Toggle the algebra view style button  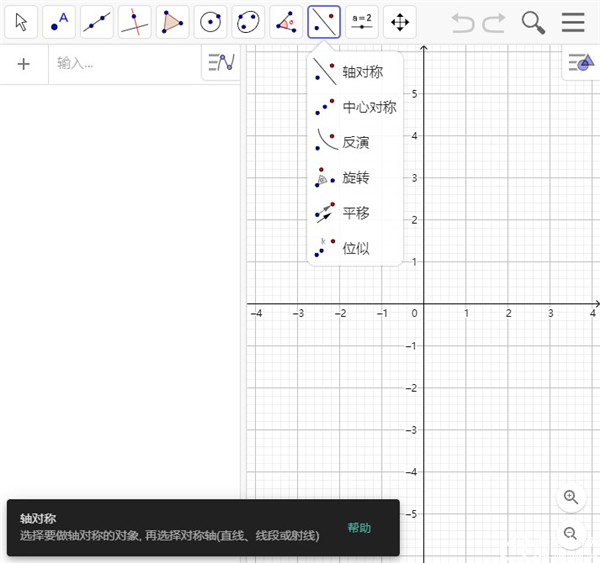(220, 63)
